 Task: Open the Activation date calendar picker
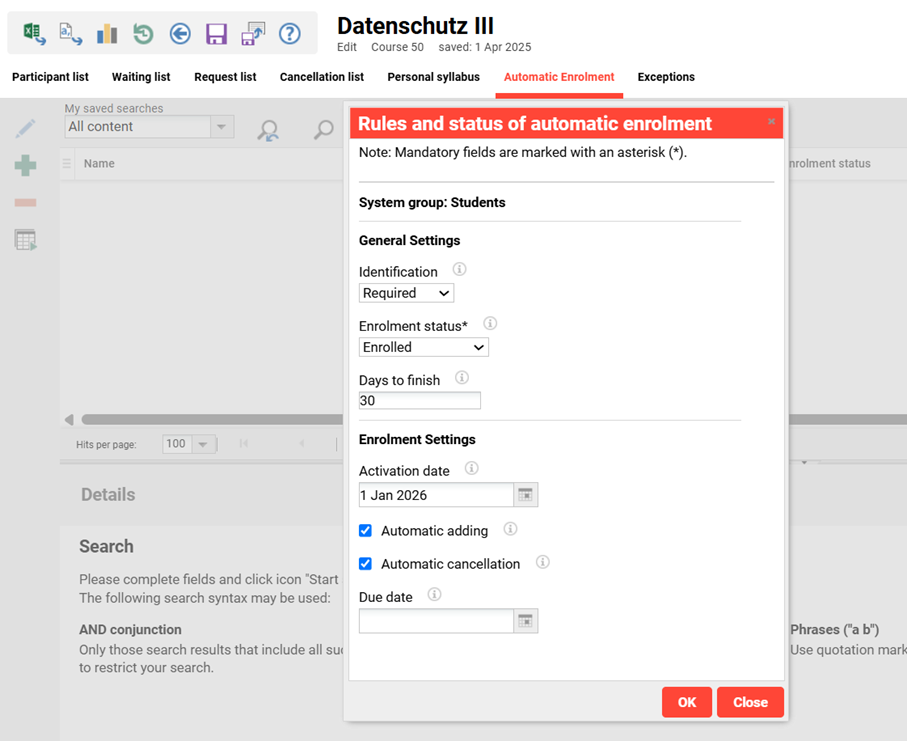(526, 495)
